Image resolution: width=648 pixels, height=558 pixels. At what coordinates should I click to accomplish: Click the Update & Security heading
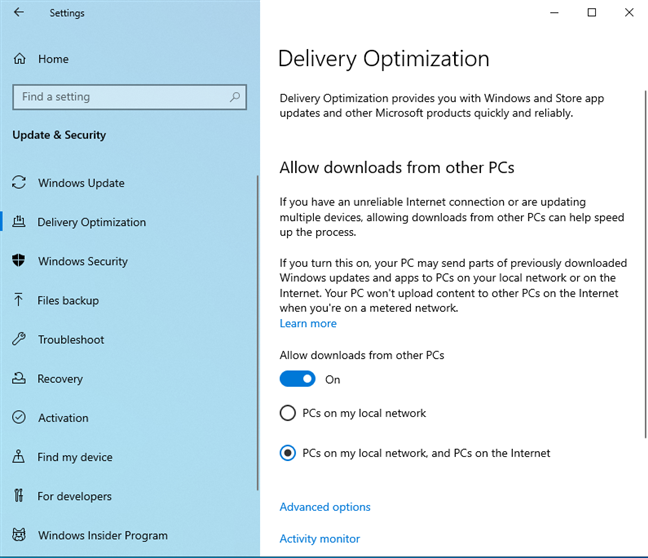[59, 135]
